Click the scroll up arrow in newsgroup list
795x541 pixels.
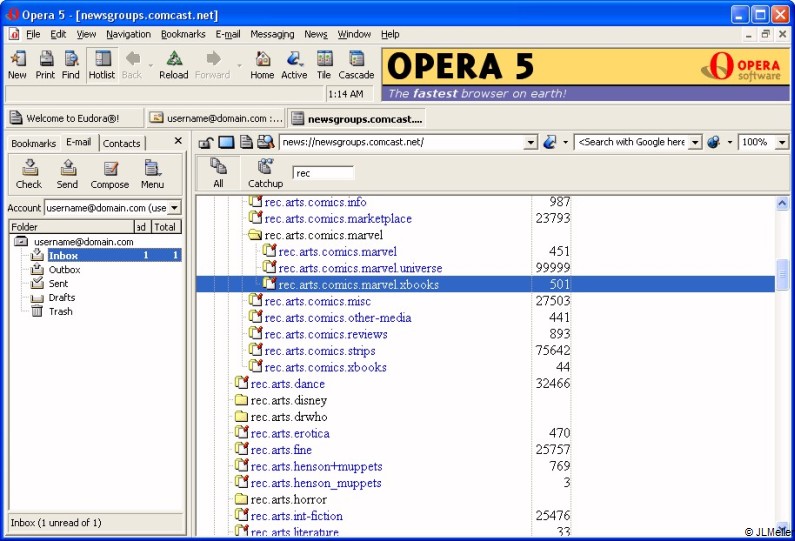782,204
